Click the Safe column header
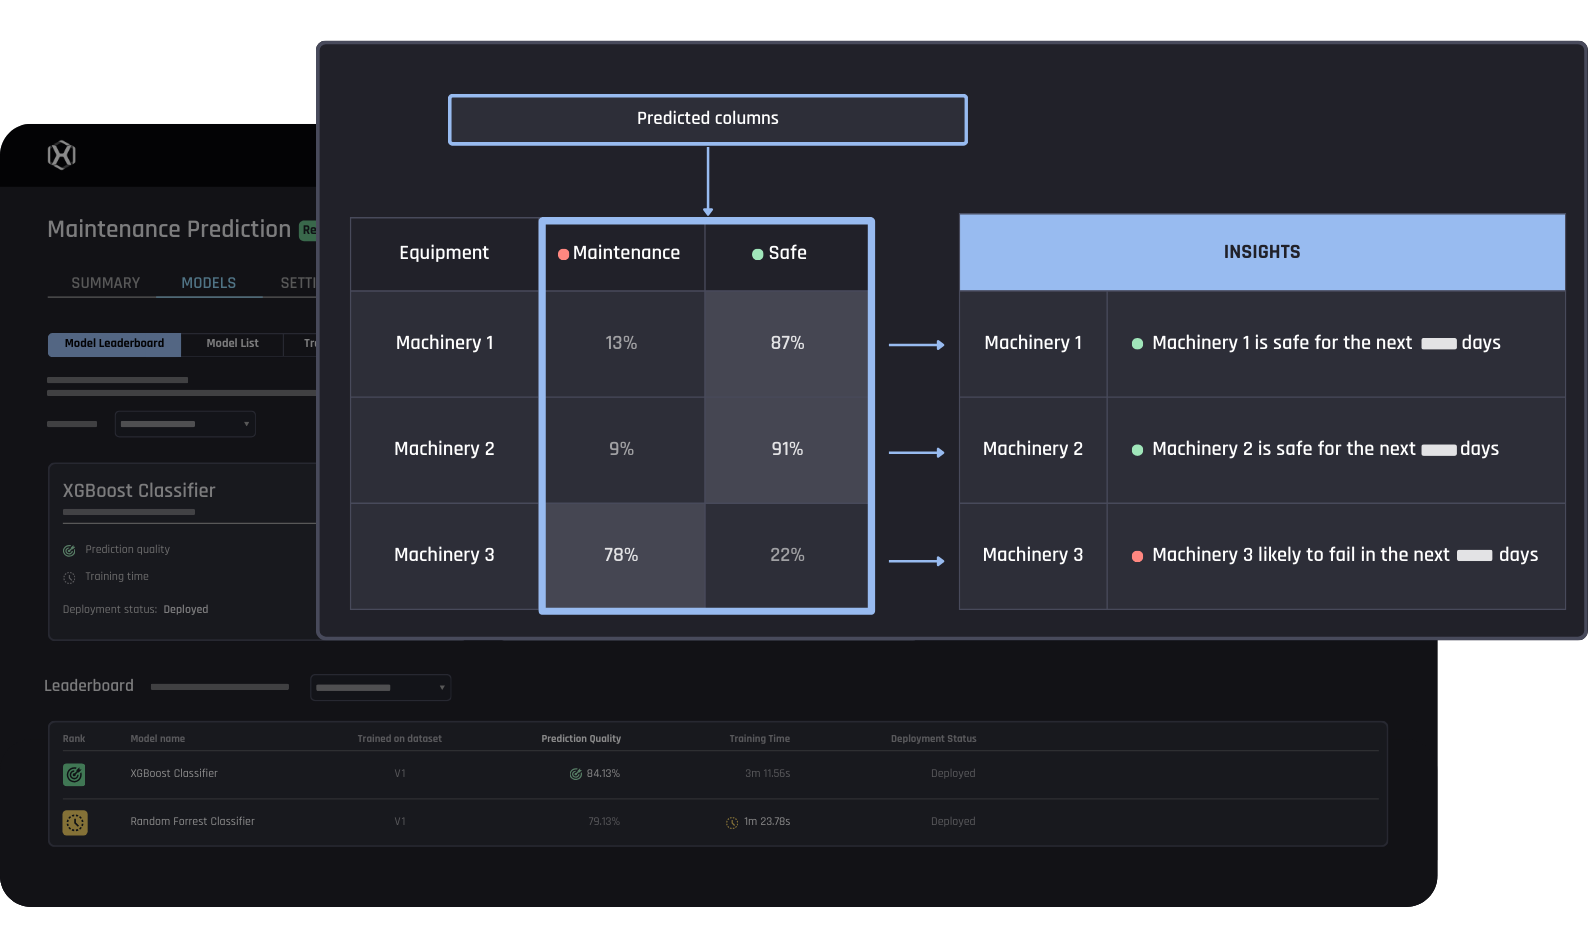This screenshot has width=1588, height=950. tap(787, 253)
